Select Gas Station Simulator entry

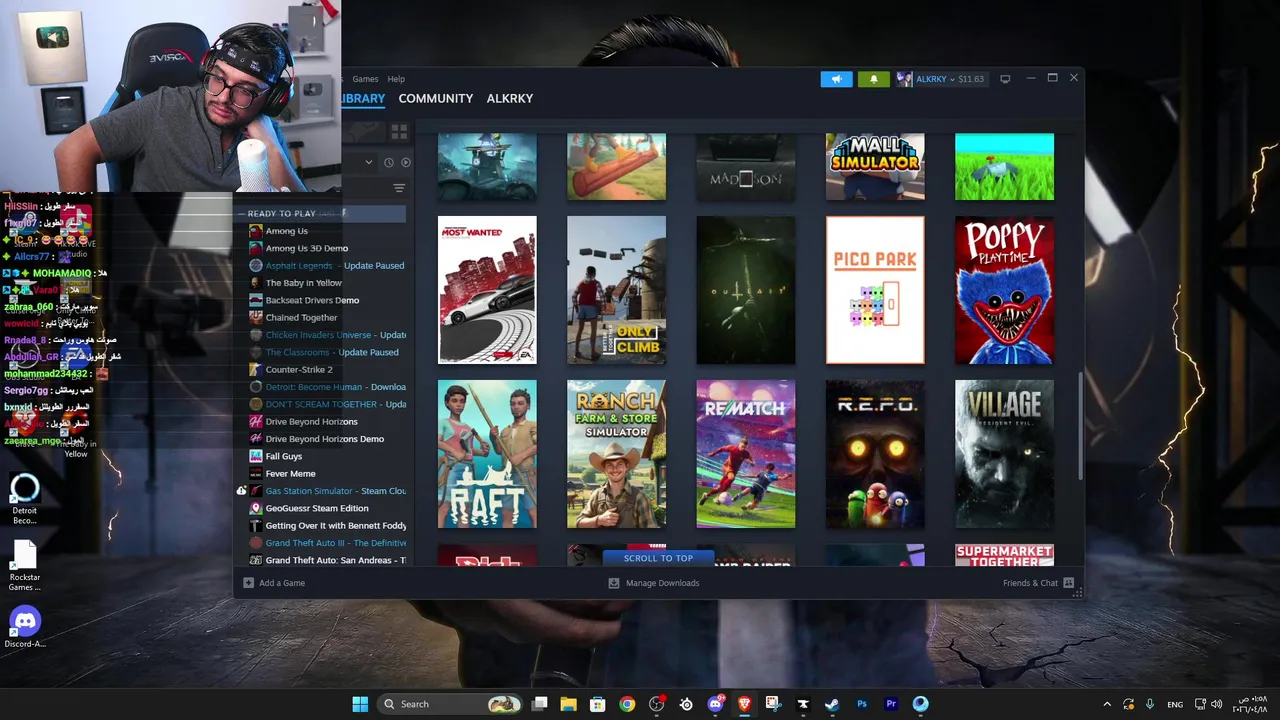coord(326,491)
